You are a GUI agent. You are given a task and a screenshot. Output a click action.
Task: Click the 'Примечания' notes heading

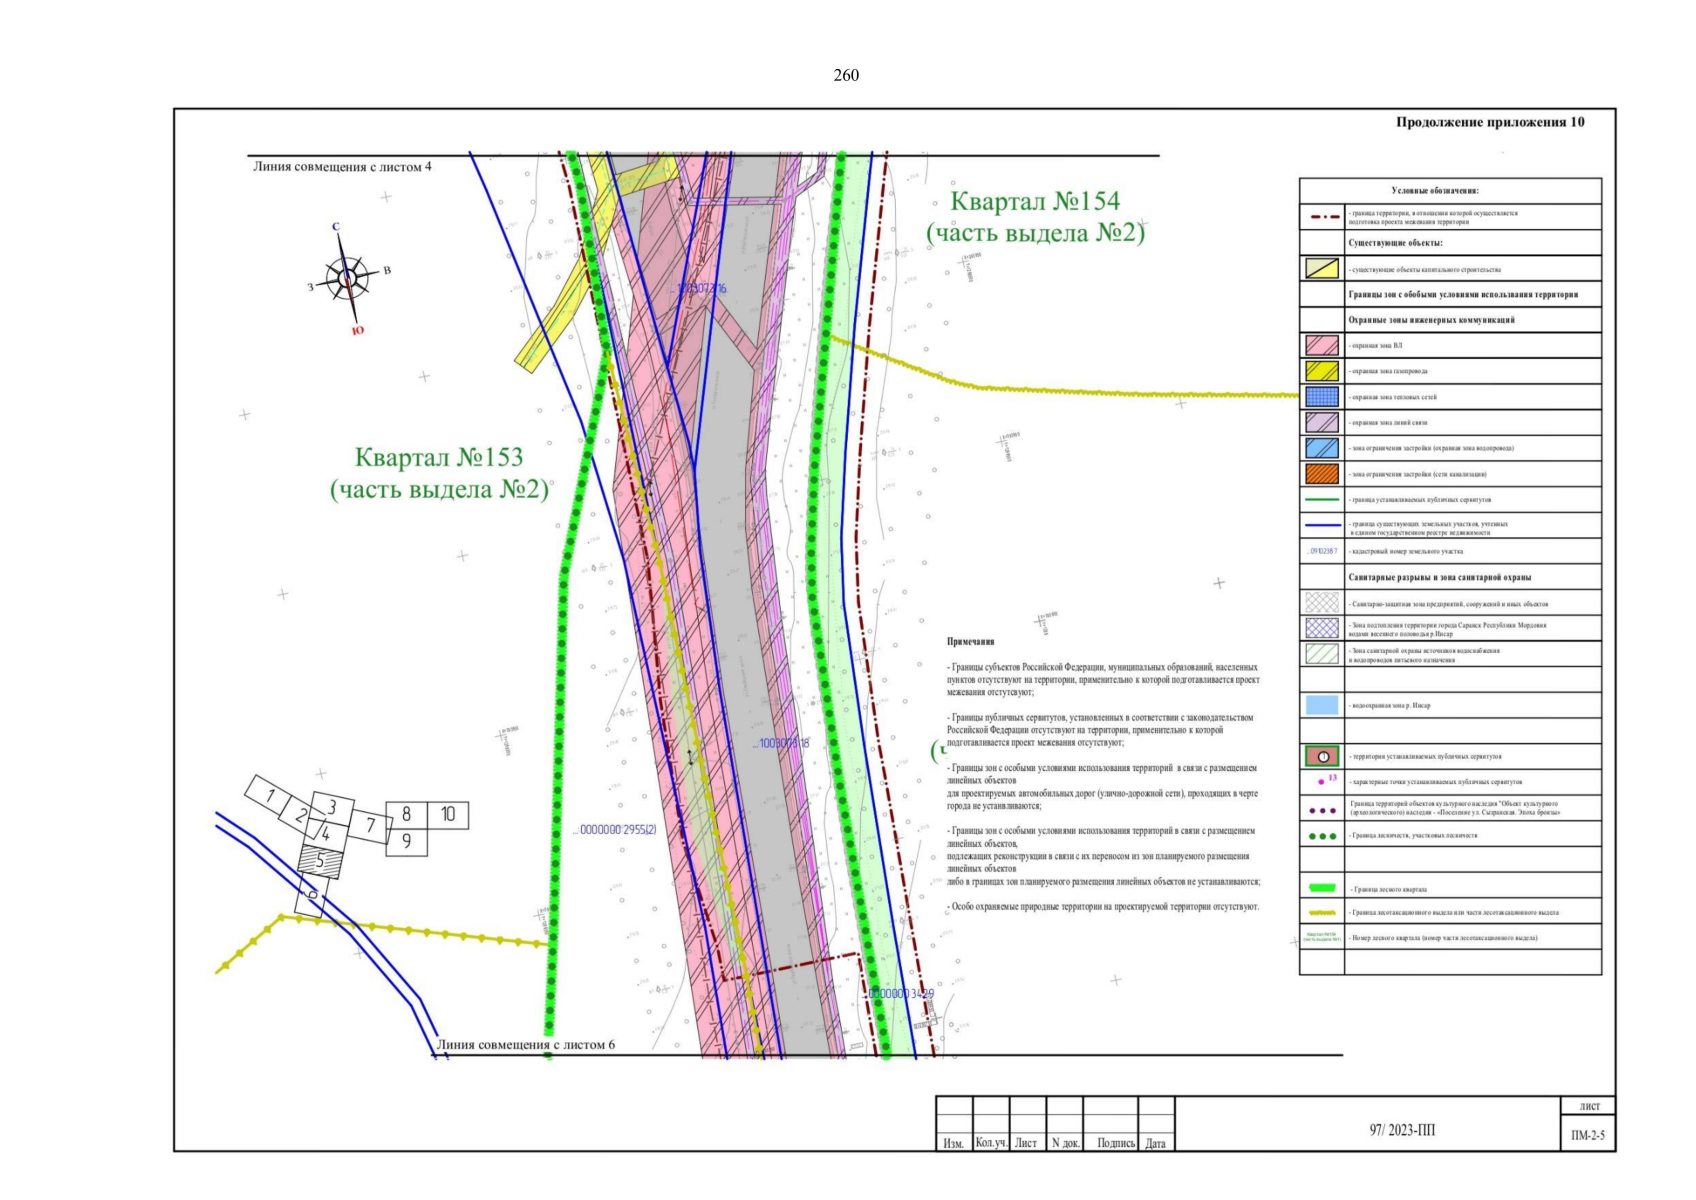point(970,642)
